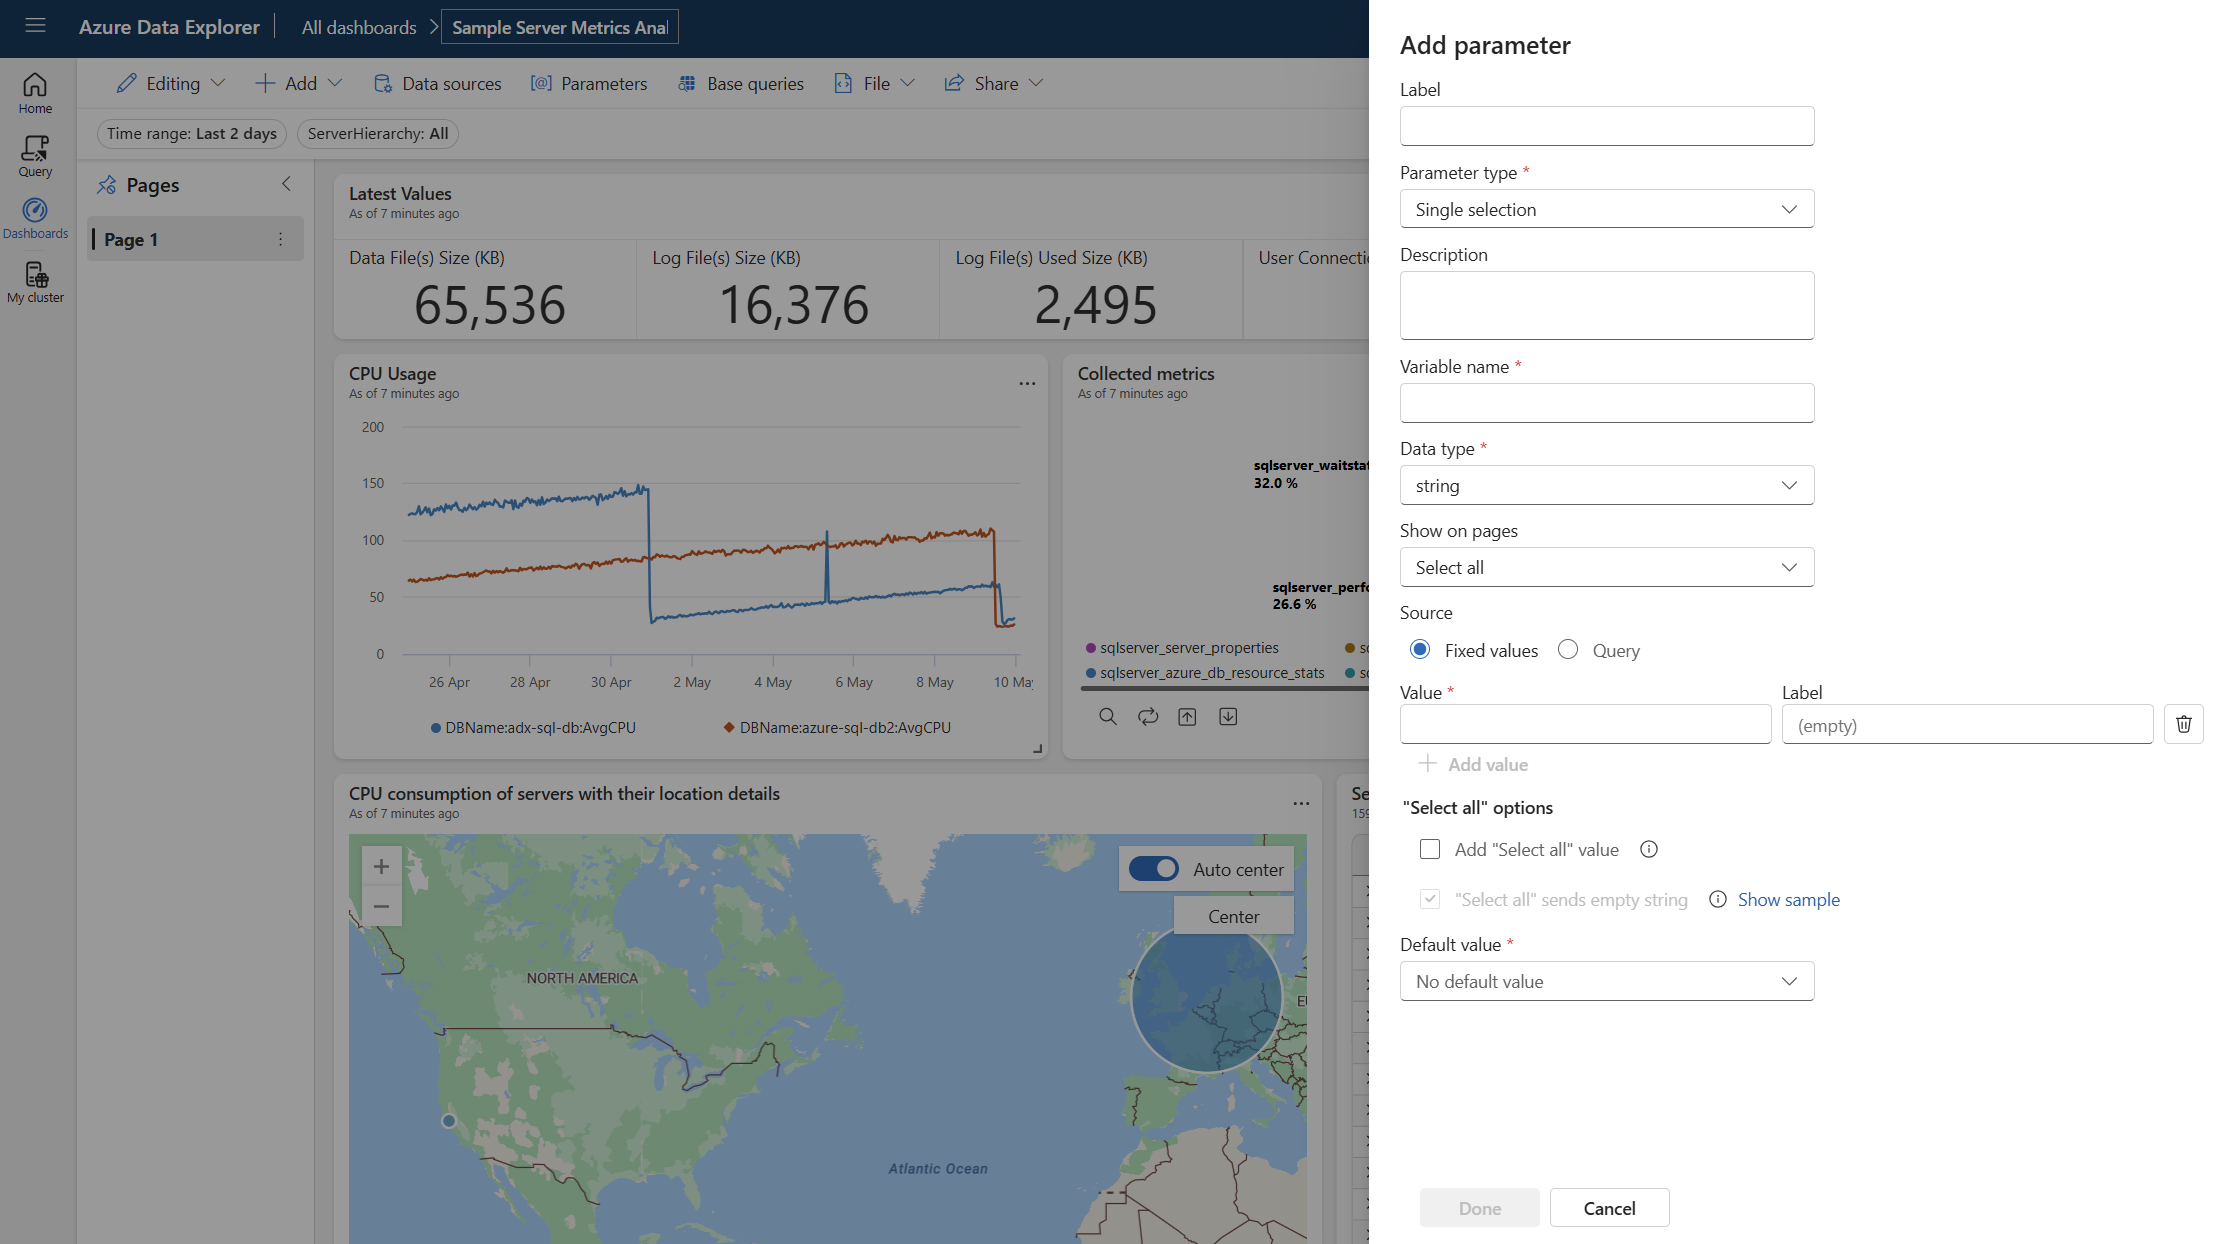Select the Query source radio button
This screenshot has width=2218, height=1244.
(1568, 650)
